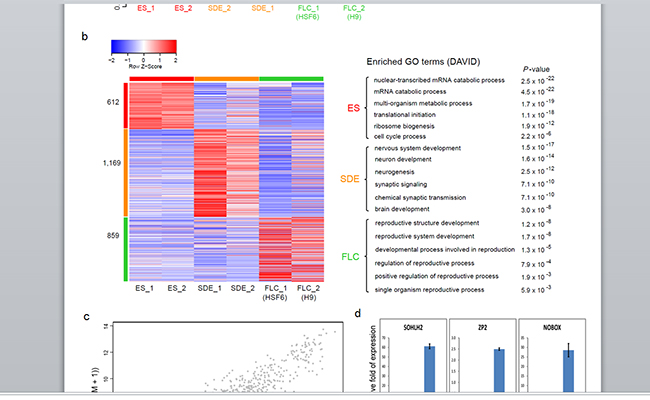Image resolution: width=650 pixels, height=400 pixels.
Task: Select the ES_1 label below the heatmap
Action: (145, 288)
